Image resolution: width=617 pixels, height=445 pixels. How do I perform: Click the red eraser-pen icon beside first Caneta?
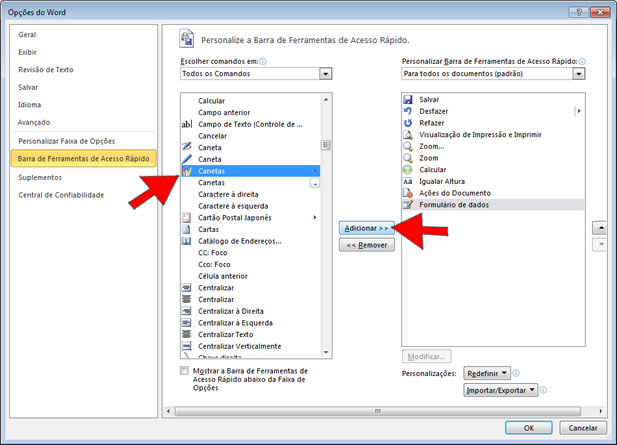click(187, 147)
